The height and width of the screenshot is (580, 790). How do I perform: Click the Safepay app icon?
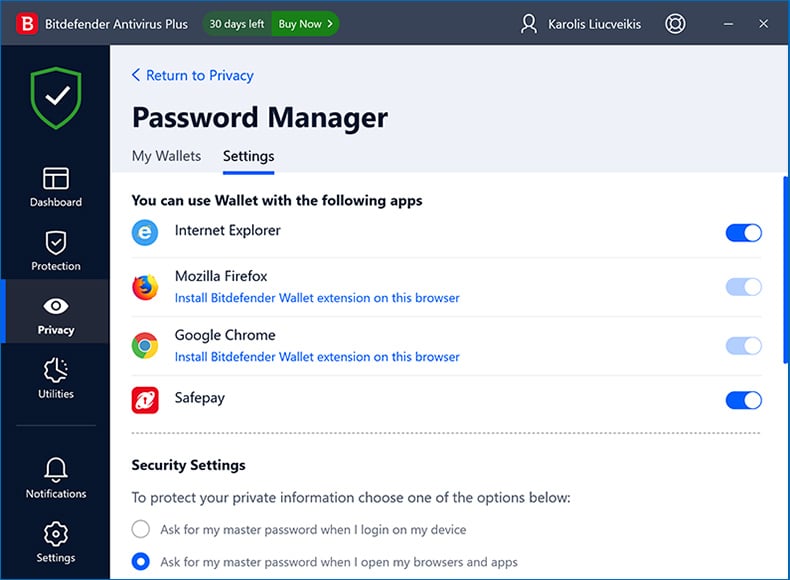tap(145, 400)
